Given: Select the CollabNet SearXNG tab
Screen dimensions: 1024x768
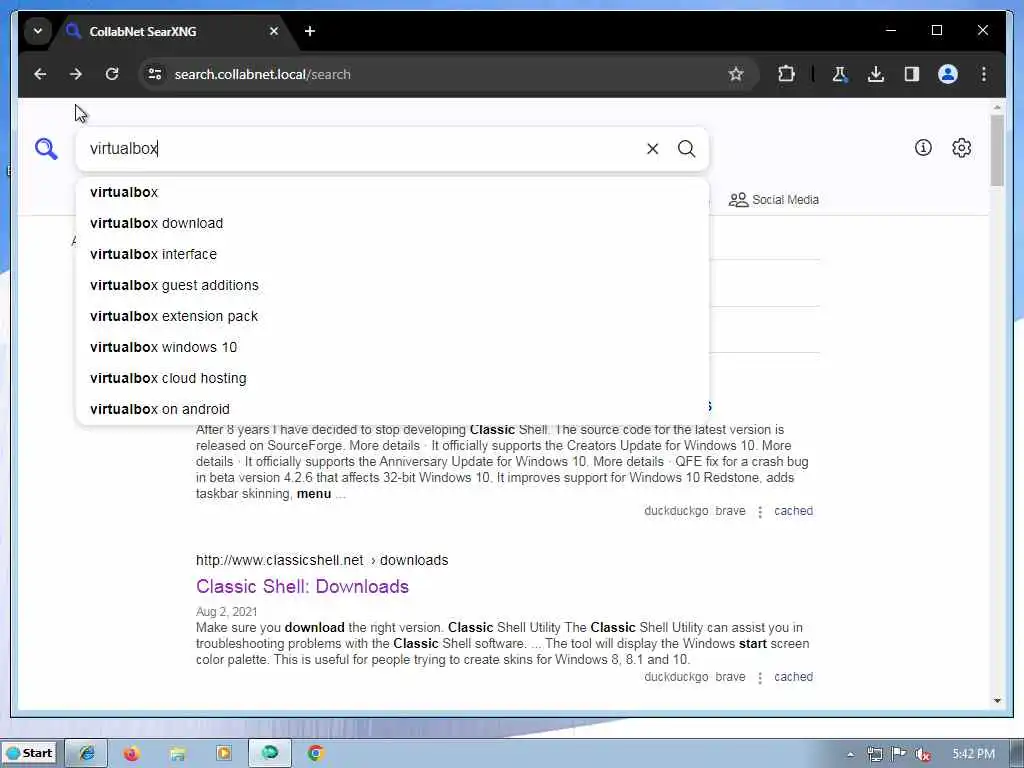Looking at the screenshot, I should (x=173, y=31).
